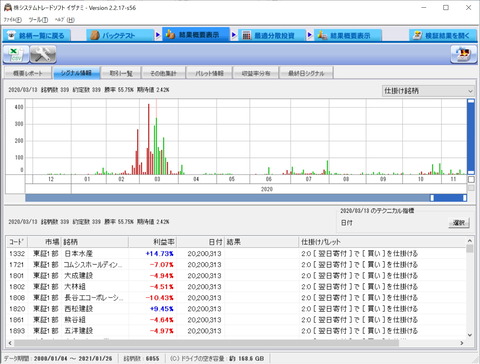Switch to the 取引一覧 tab
Viewport: 480px width, 364px height.
point(121,73)
